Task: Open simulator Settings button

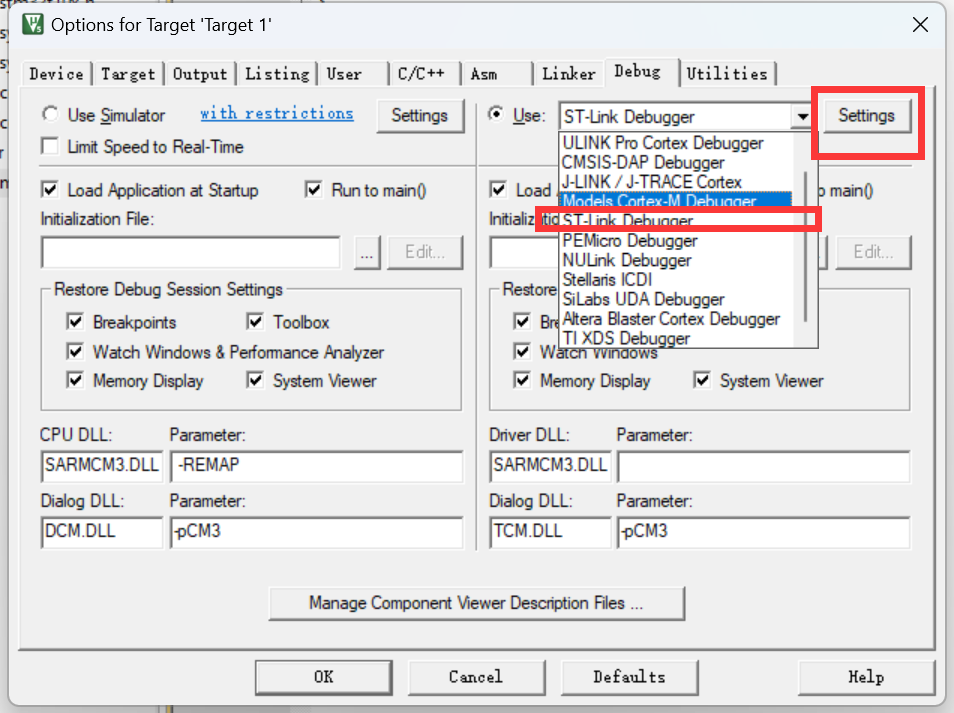Action: pos(420,116)
